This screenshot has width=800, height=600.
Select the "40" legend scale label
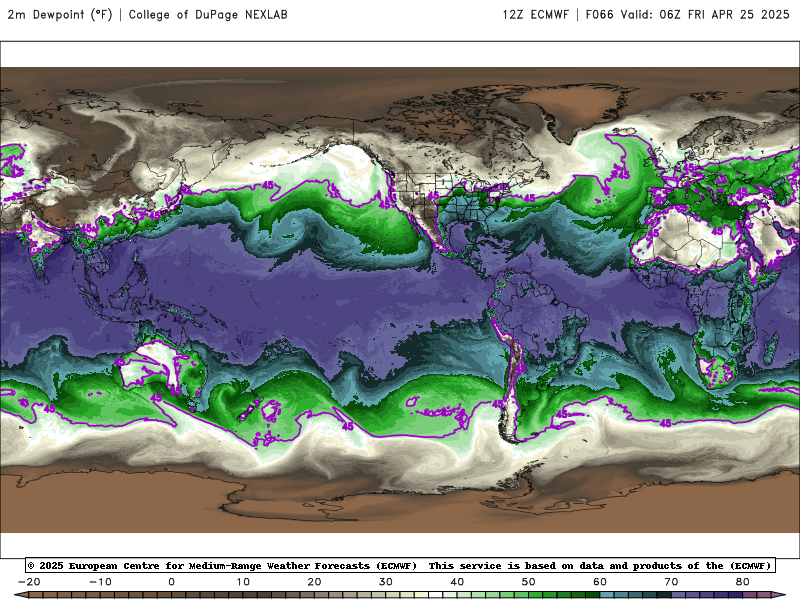coord(457,582)
